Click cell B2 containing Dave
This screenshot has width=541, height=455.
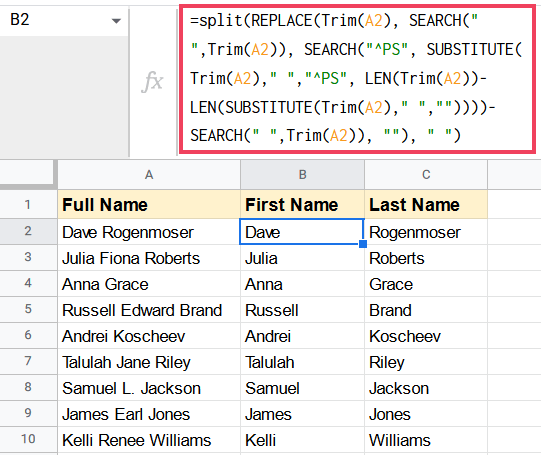tap(302, 232)
